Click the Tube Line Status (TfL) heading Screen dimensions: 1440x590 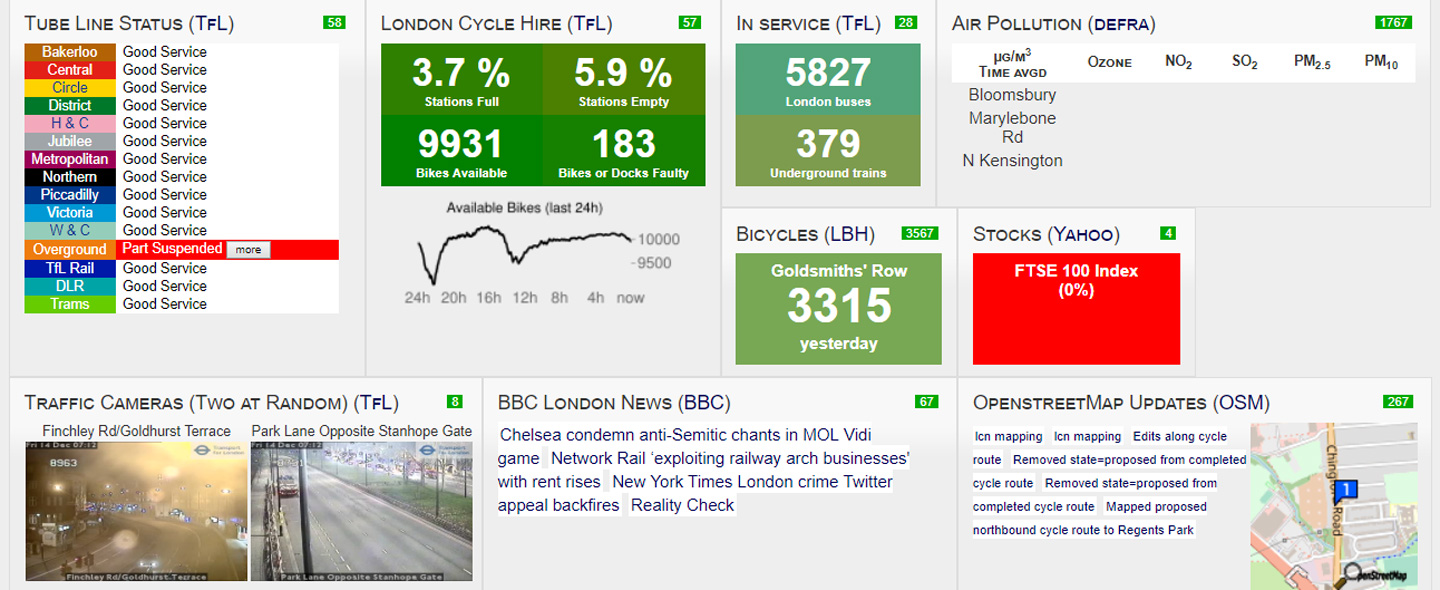[x=129, y=23]
